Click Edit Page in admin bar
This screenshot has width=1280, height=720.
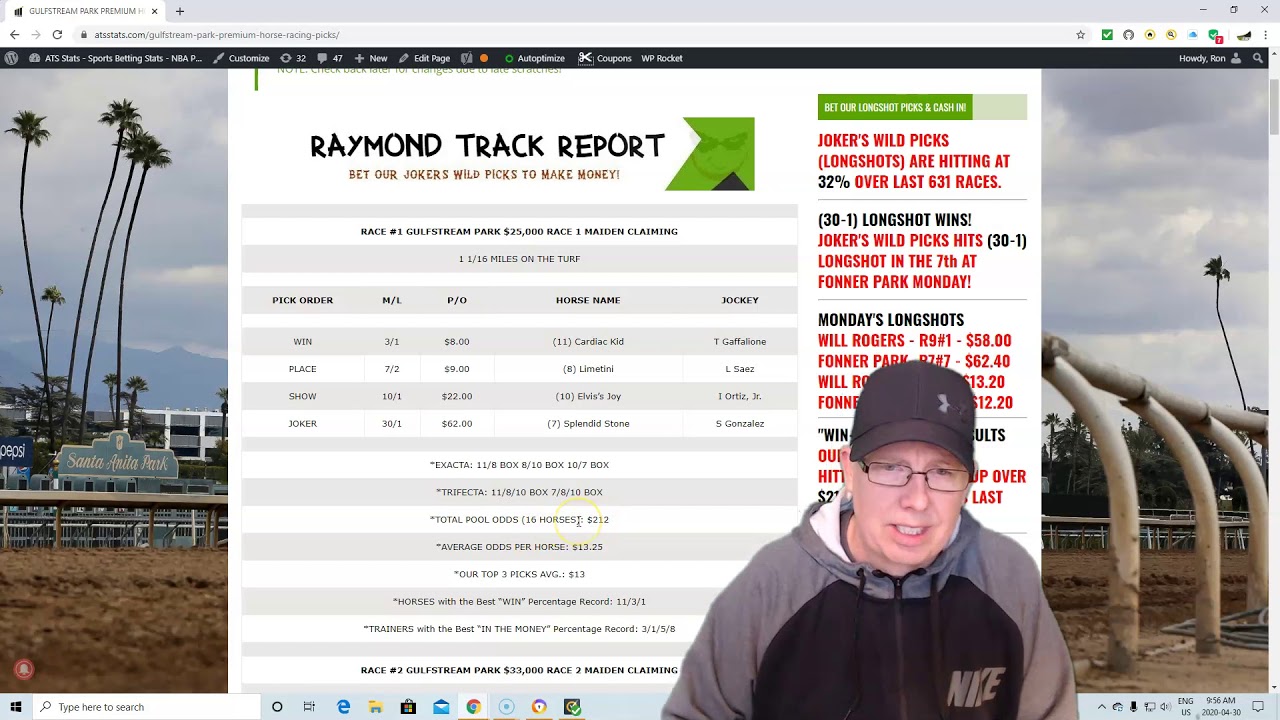point(424,58)
